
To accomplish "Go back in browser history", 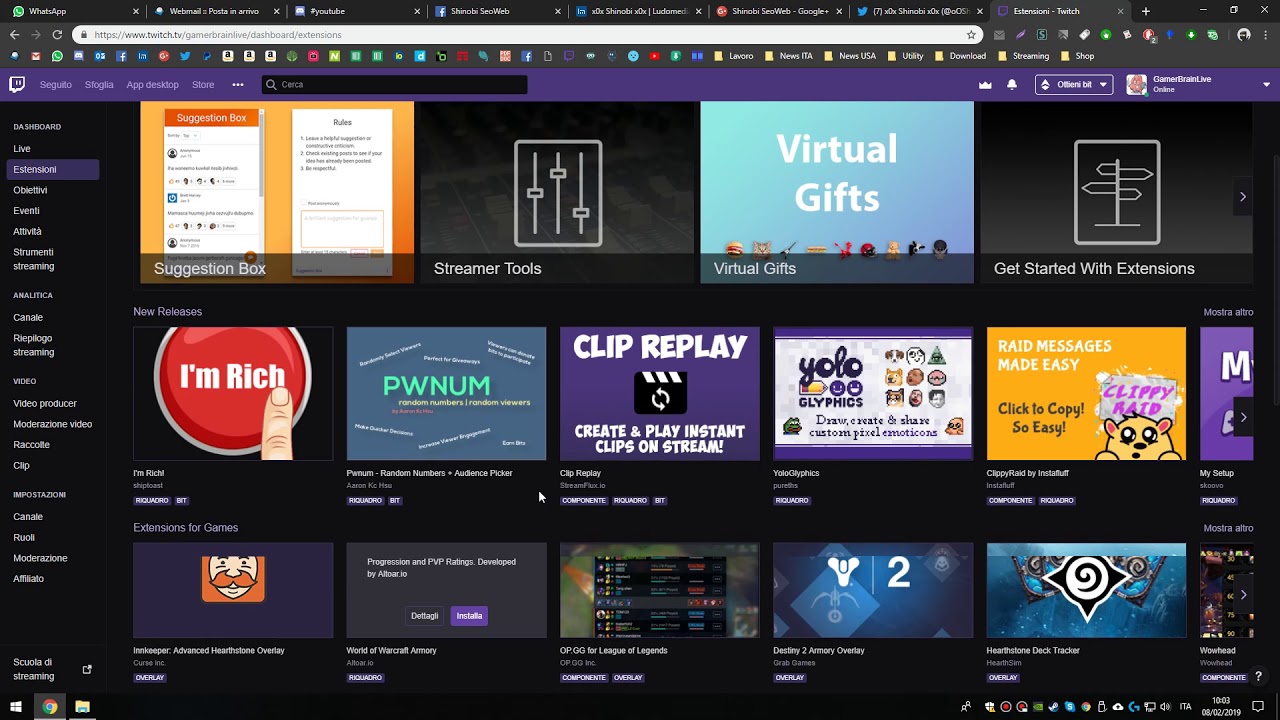I will [14, 34].
